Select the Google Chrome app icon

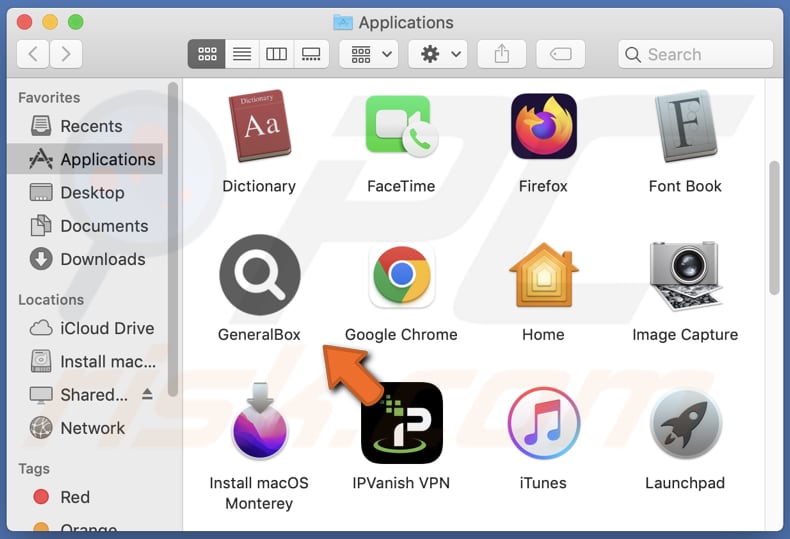[402, 275]
